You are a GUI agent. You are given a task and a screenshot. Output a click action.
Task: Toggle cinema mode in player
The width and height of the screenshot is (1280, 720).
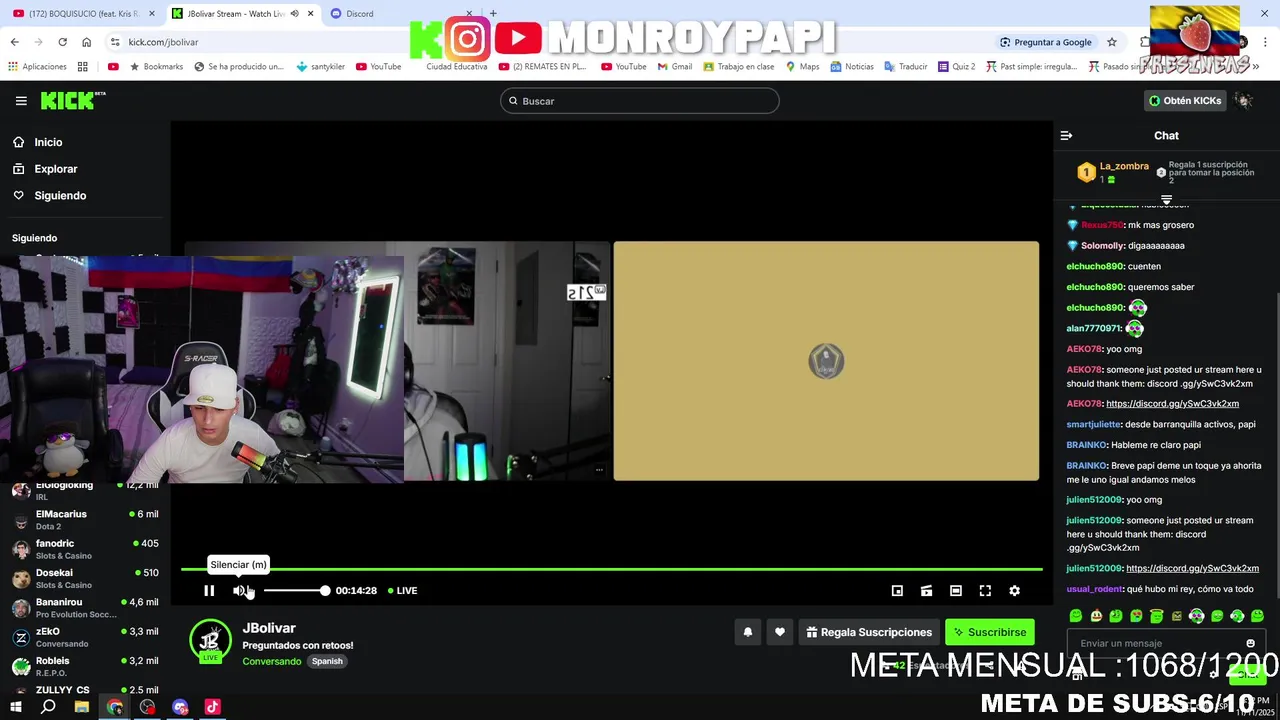click(927, 591)
